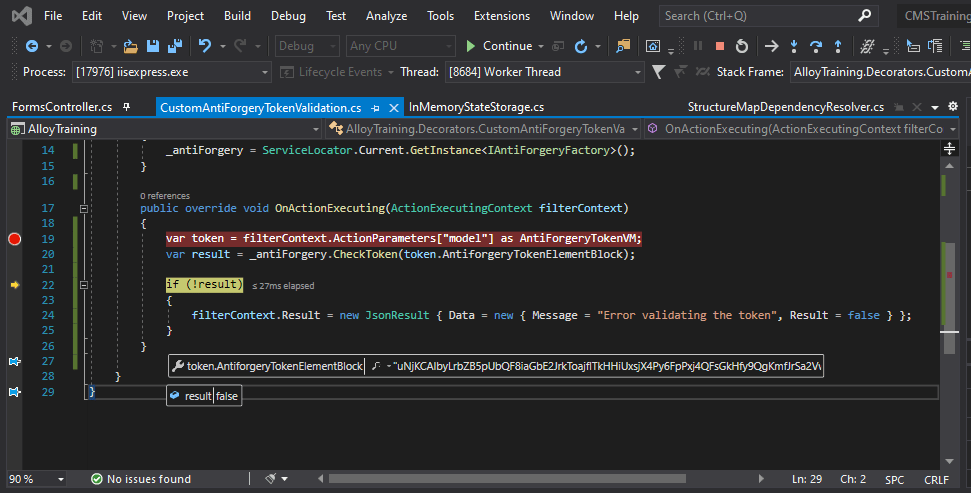This screenshot has width=971, height=493.
Task: Click the wrench icon in token datatip
Action: pyautogui.click(x=178, y=366)
